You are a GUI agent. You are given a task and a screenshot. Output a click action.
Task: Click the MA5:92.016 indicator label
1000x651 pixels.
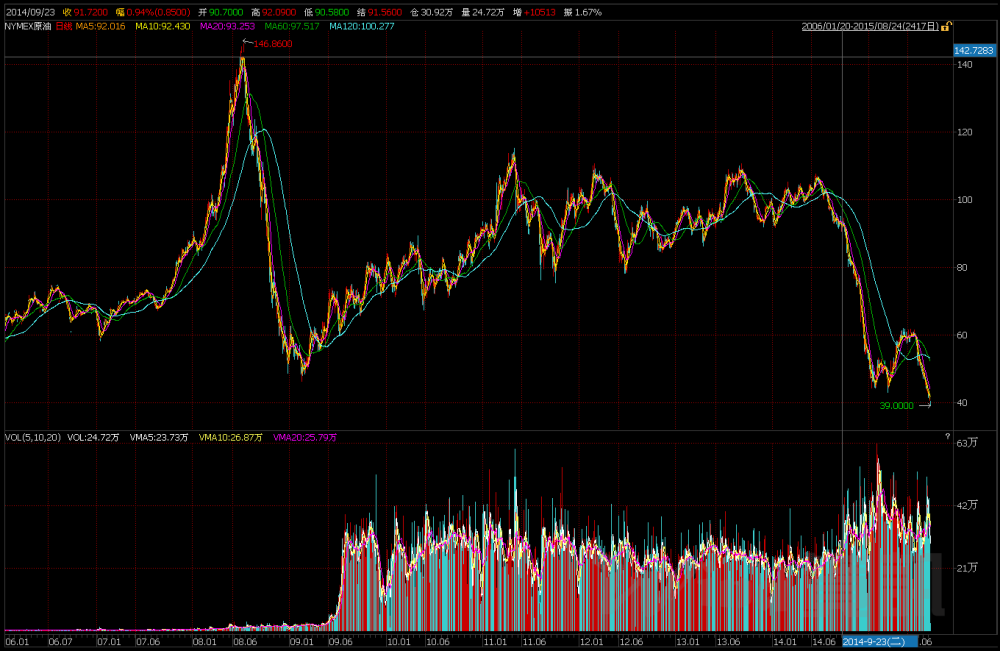(101, 26)
